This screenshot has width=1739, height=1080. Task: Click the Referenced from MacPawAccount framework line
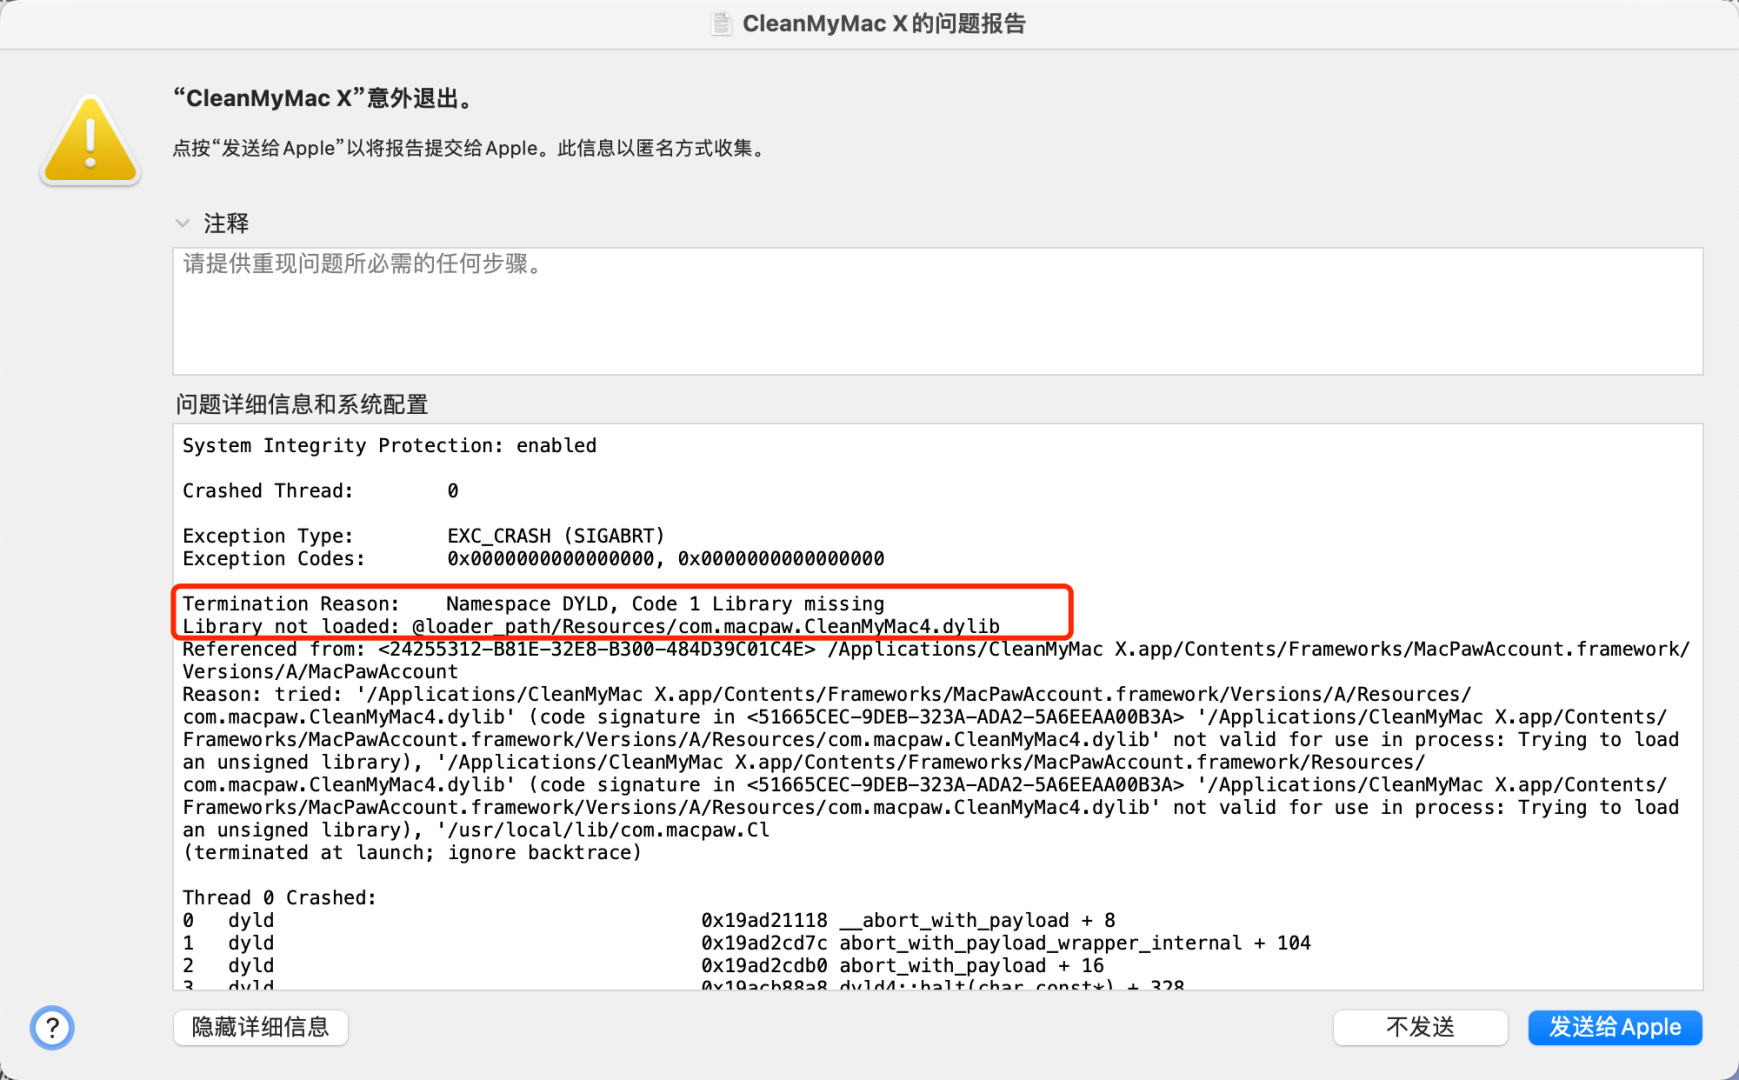(900, 649)
